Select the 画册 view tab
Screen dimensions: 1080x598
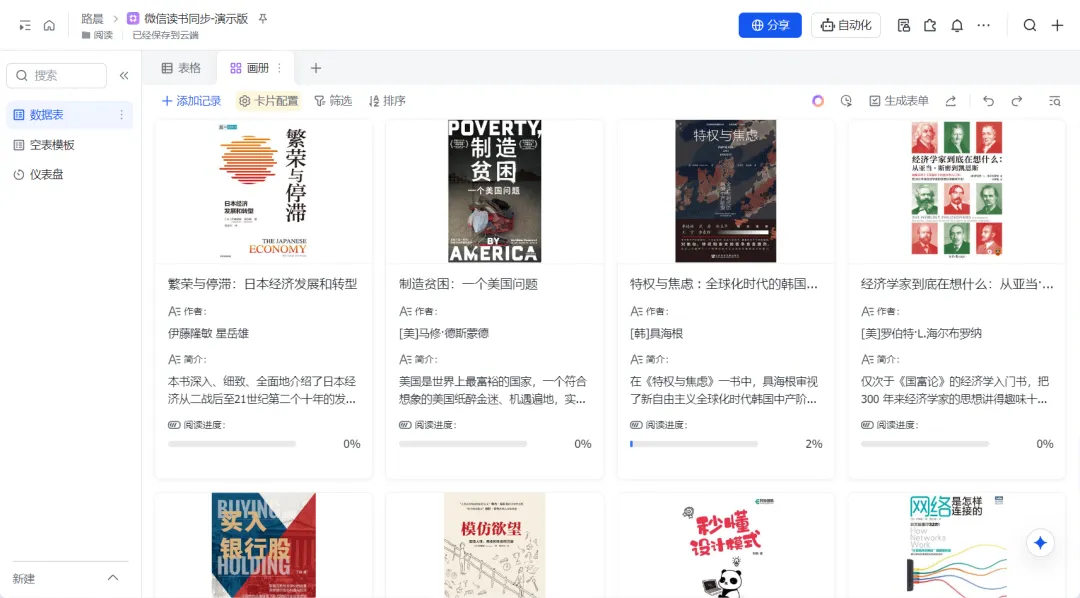coord(249,68)
